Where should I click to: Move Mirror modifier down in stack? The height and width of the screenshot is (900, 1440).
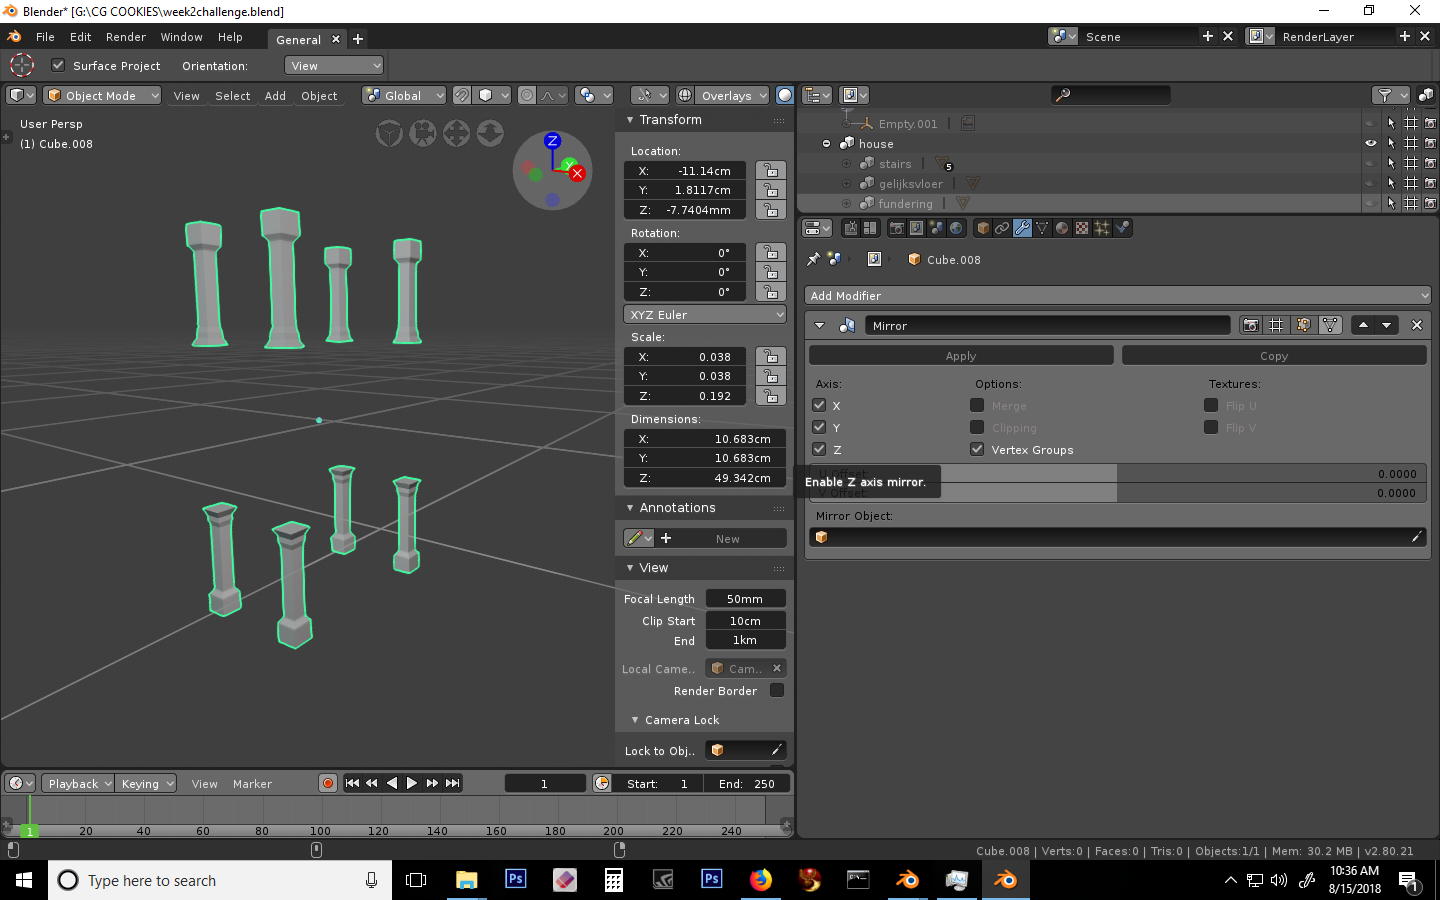(x=1386, y=325)
